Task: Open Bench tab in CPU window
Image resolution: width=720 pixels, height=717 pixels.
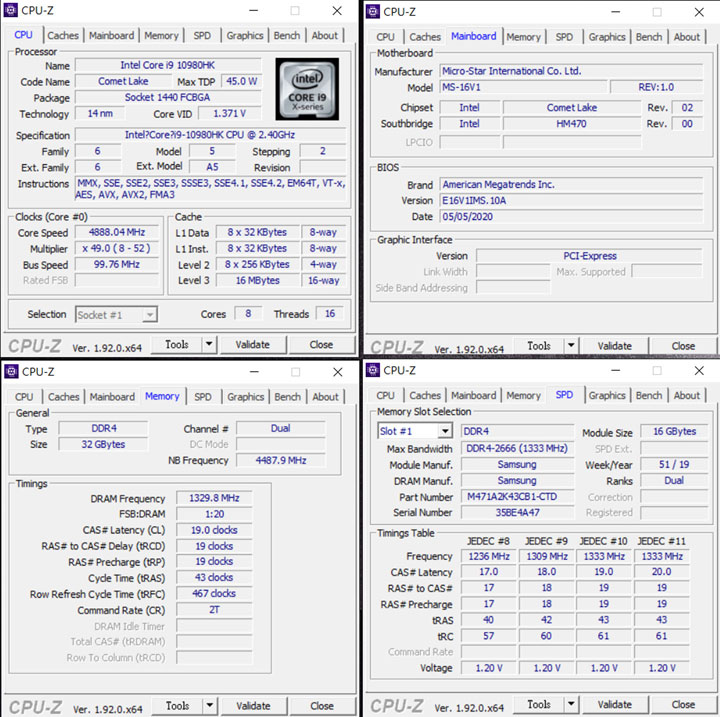Action: 287,35
